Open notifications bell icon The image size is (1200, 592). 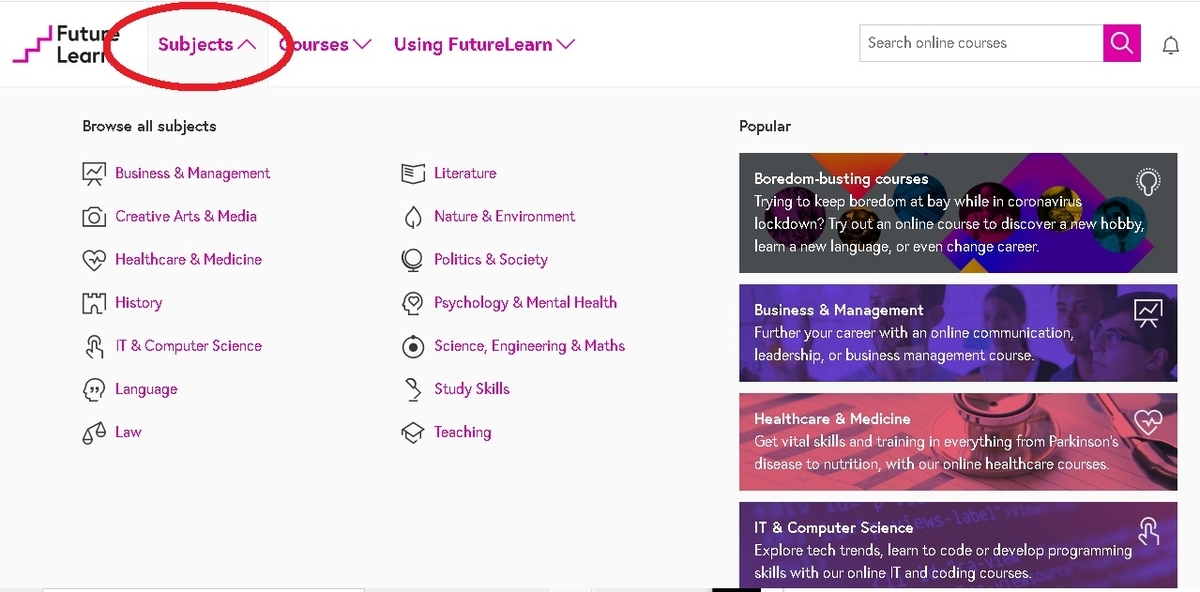coord(1171,45)
